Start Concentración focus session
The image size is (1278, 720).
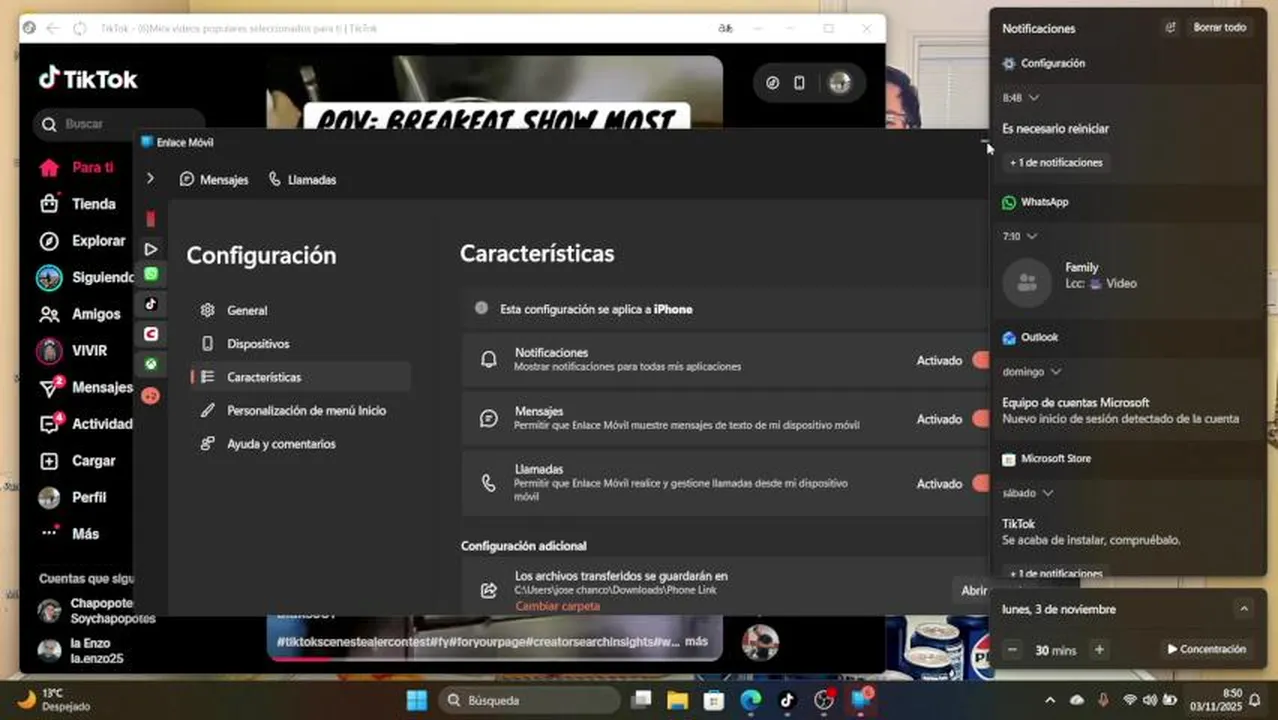(1206, 649)
